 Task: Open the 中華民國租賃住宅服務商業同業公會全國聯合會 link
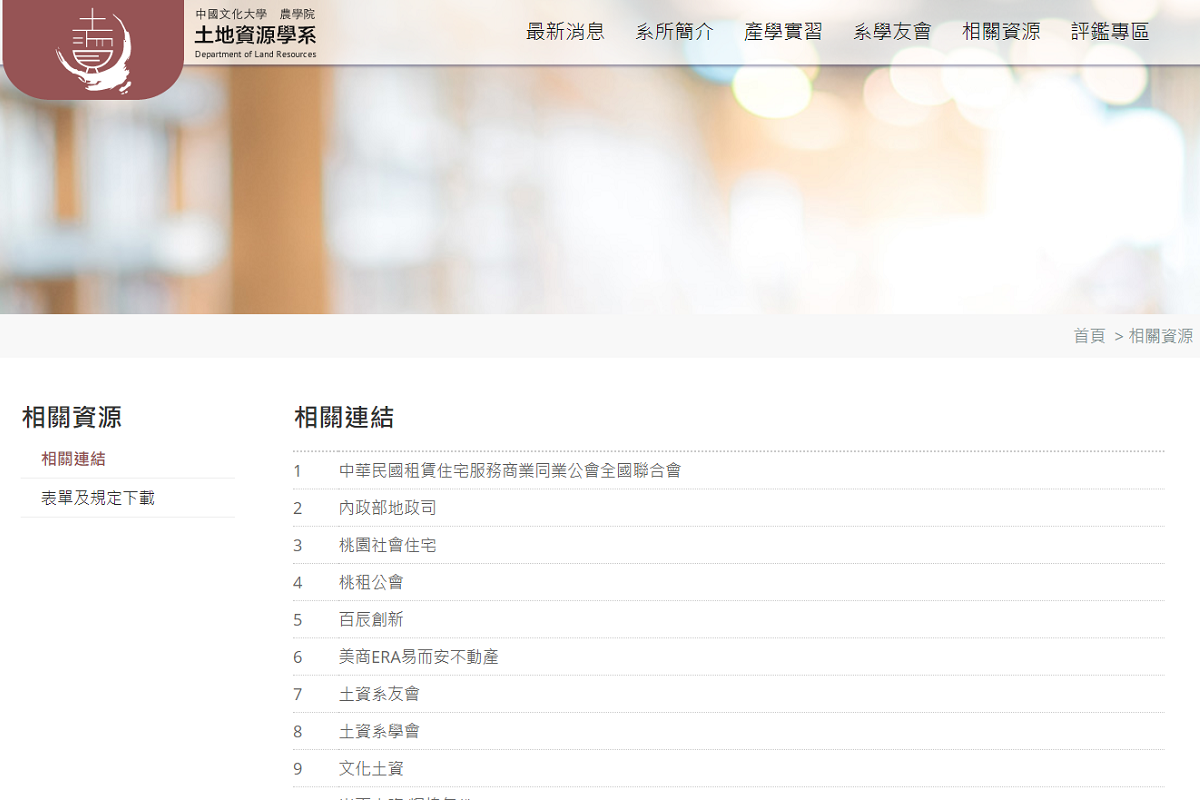(x=510, y=470)
